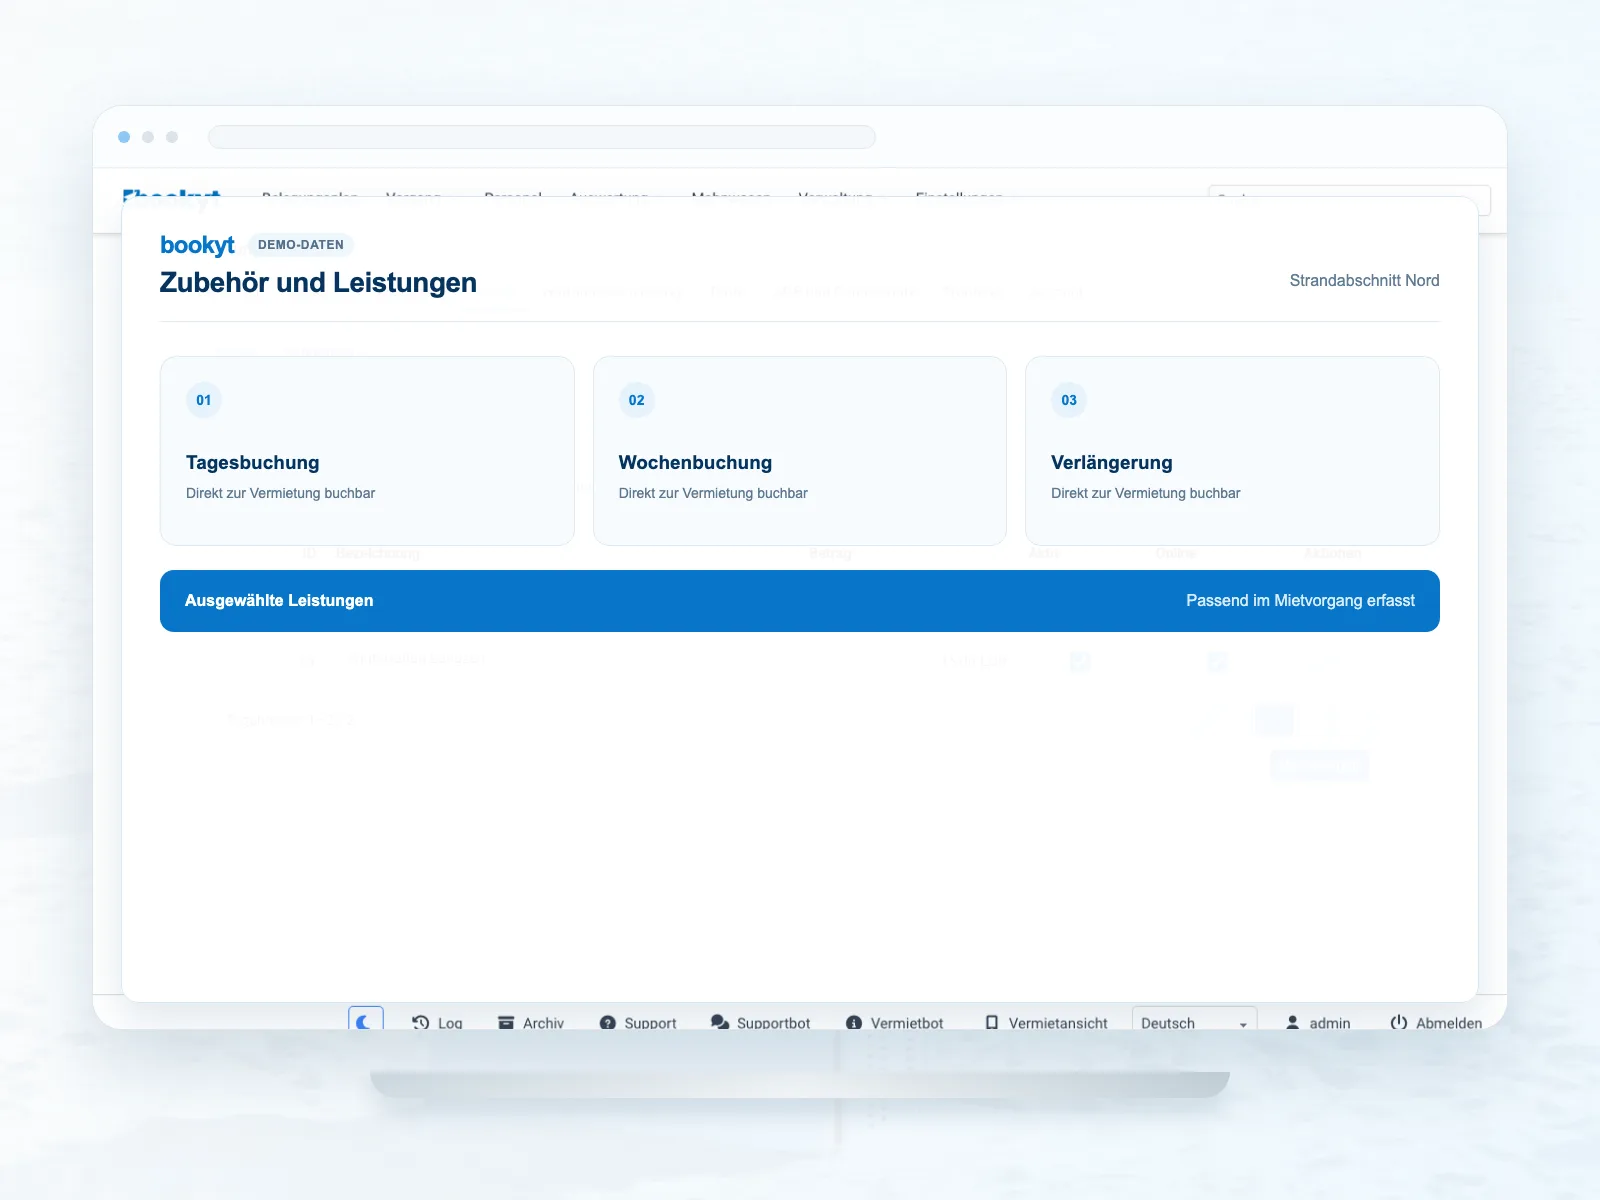Open the Deutsch language dropdown
The width and height of the screenshot is (1600, 1200).
(x=1194, y=1020)
